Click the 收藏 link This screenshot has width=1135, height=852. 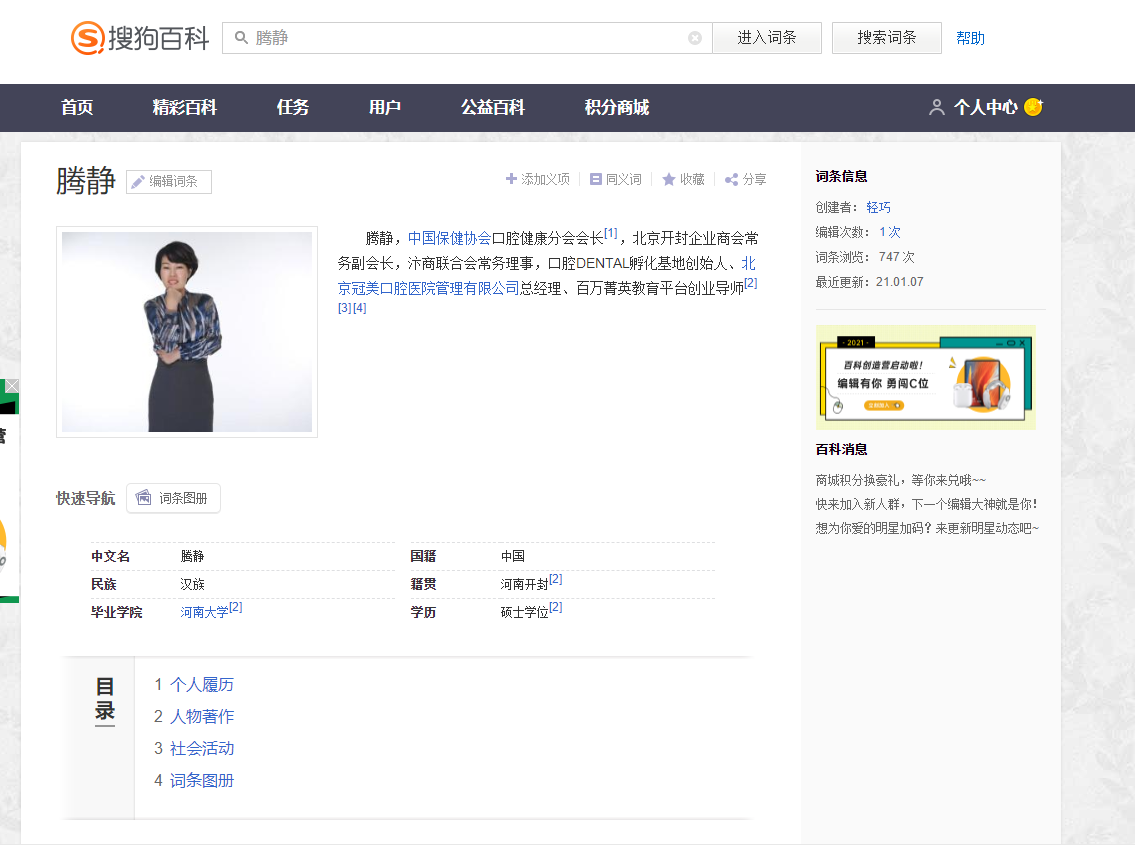[x=683, y=179]
